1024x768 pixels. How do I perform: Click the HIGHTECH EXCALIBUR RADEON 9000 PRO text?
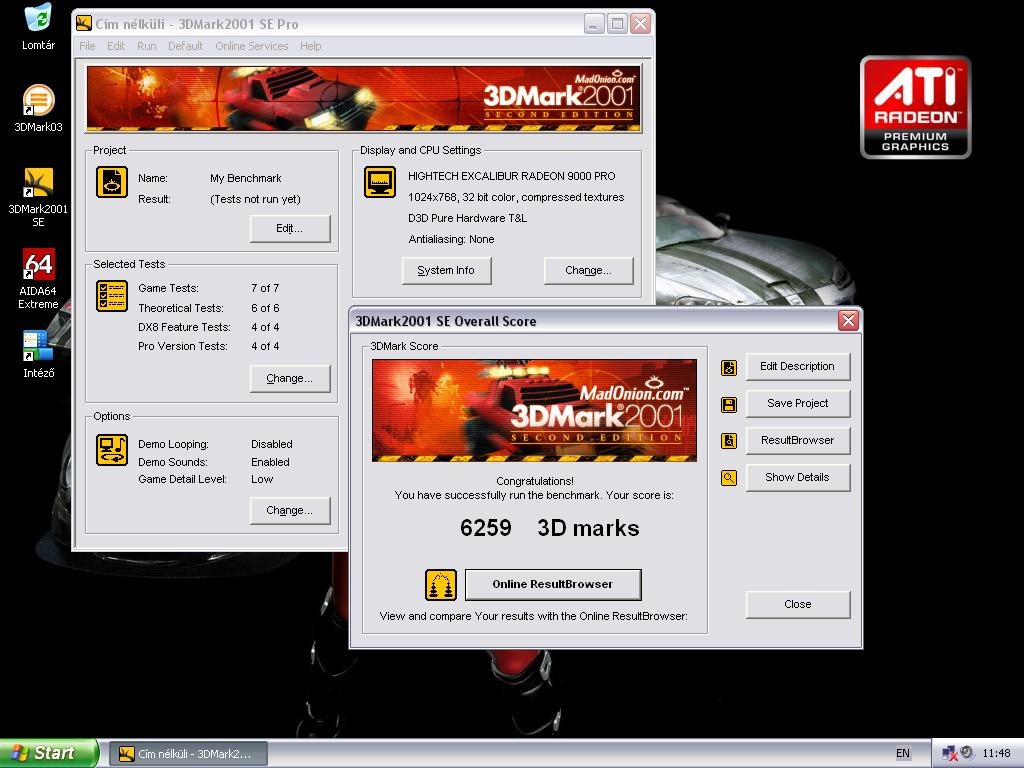511,176
